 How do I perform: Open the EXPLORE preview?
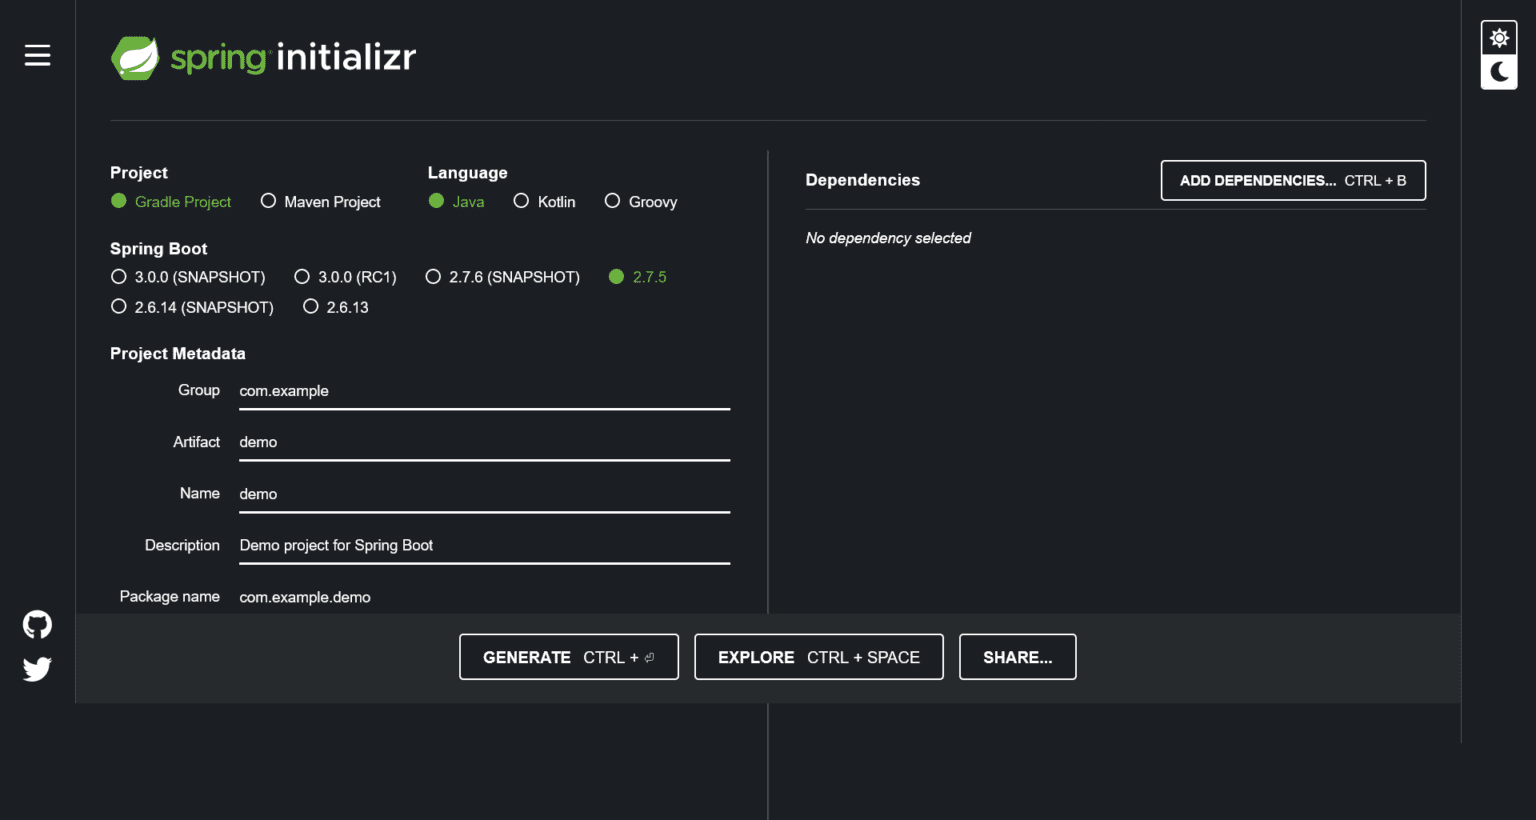pos(818,657)
